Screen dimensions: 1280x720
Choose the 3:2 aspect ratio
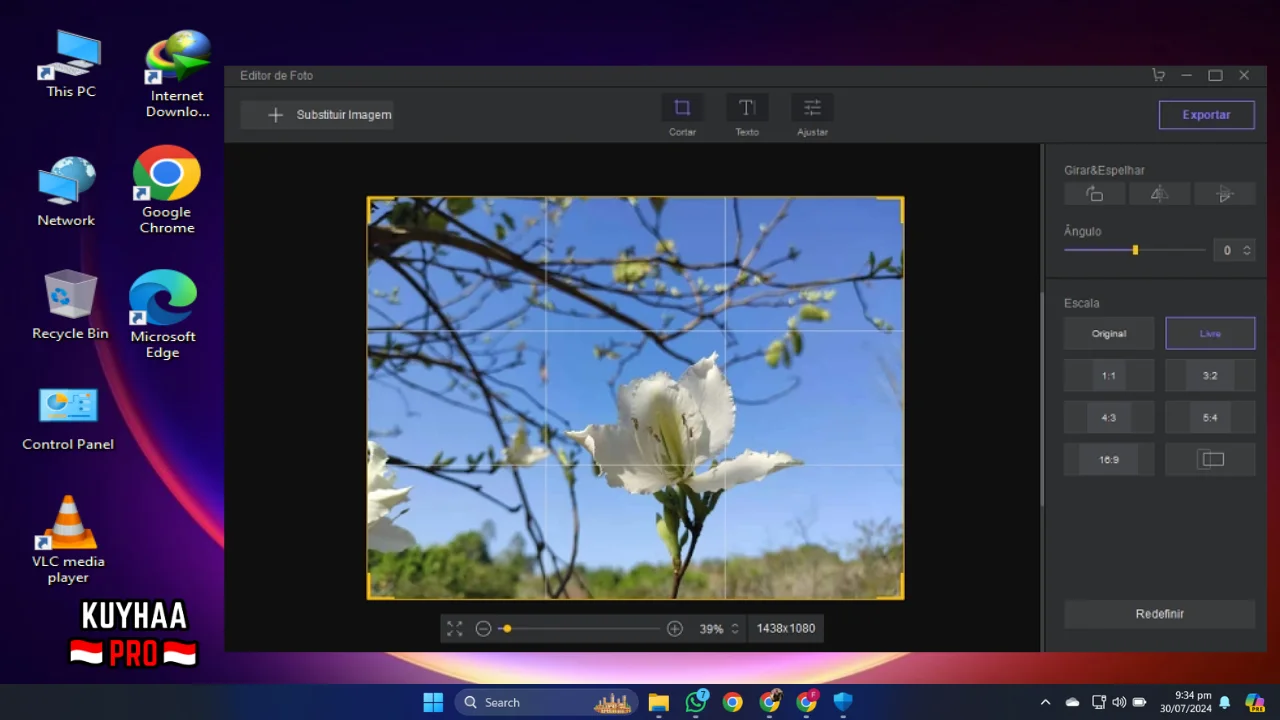(1210, 376)
